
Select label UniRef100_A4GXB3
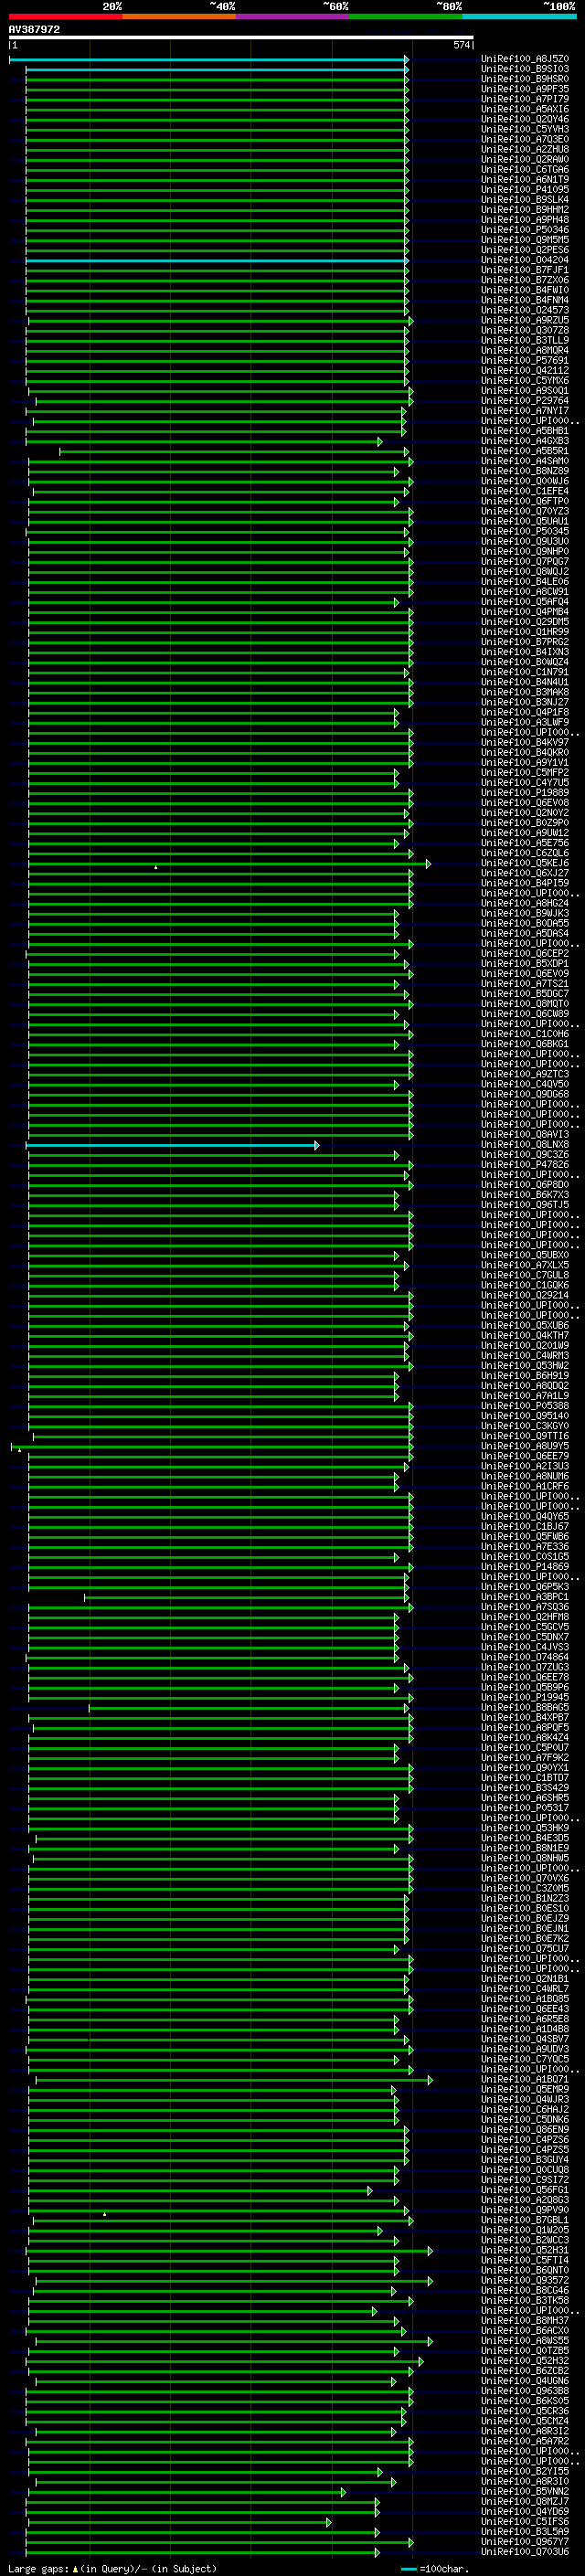[525, 441]
